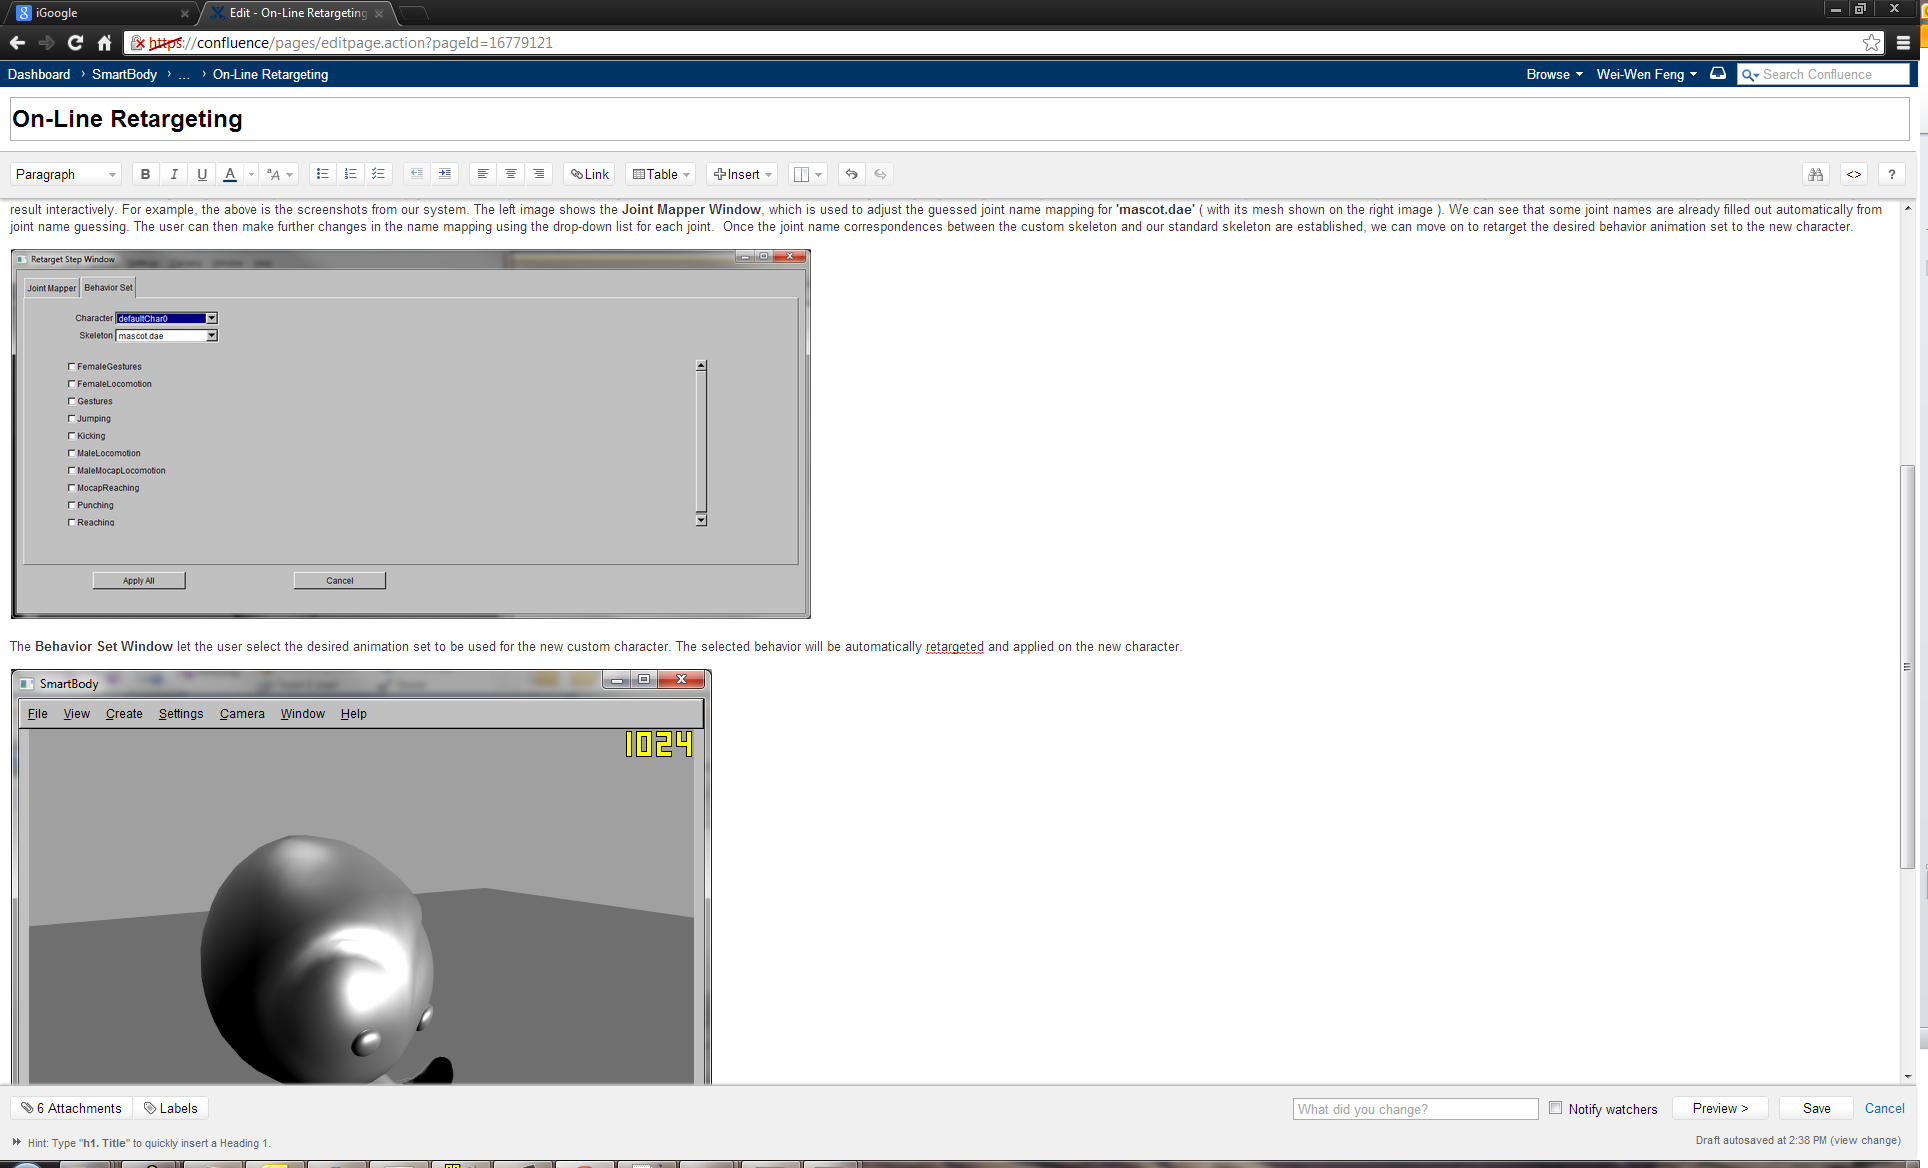Expand the hint arrow at bottom left
The width and height of the screenshot is (1928, 1168).
pos(16,1142)
